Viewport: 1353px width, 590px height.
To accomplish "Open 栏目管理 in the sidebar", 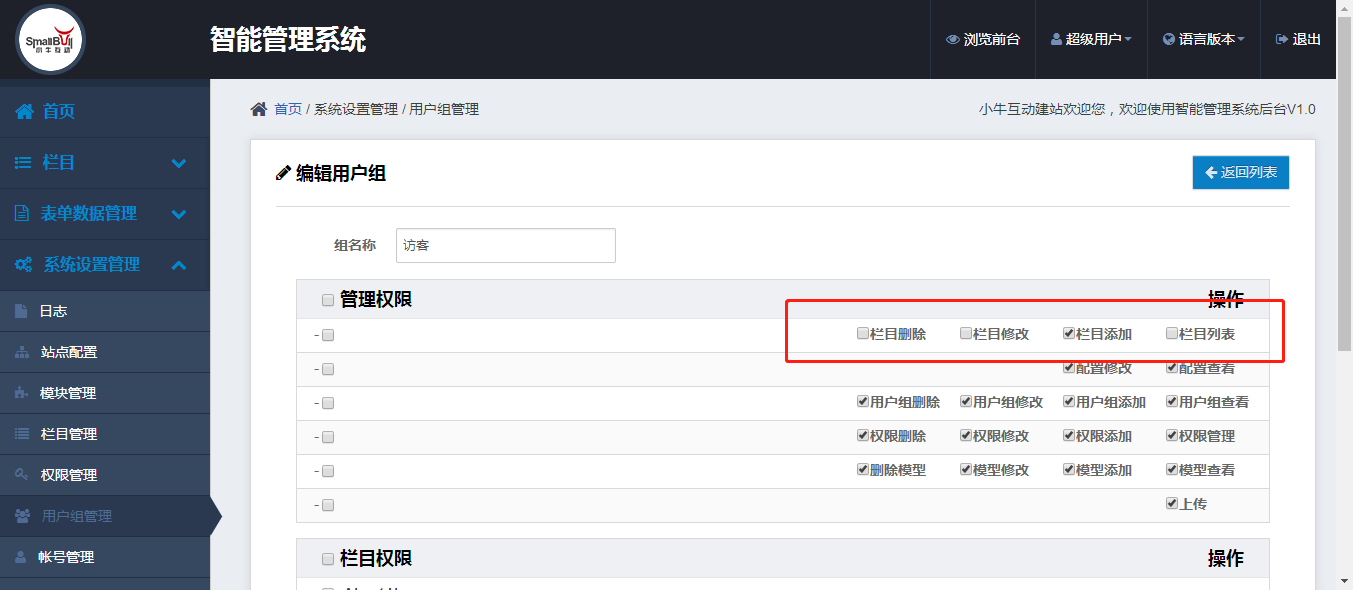I will [105, 434].
